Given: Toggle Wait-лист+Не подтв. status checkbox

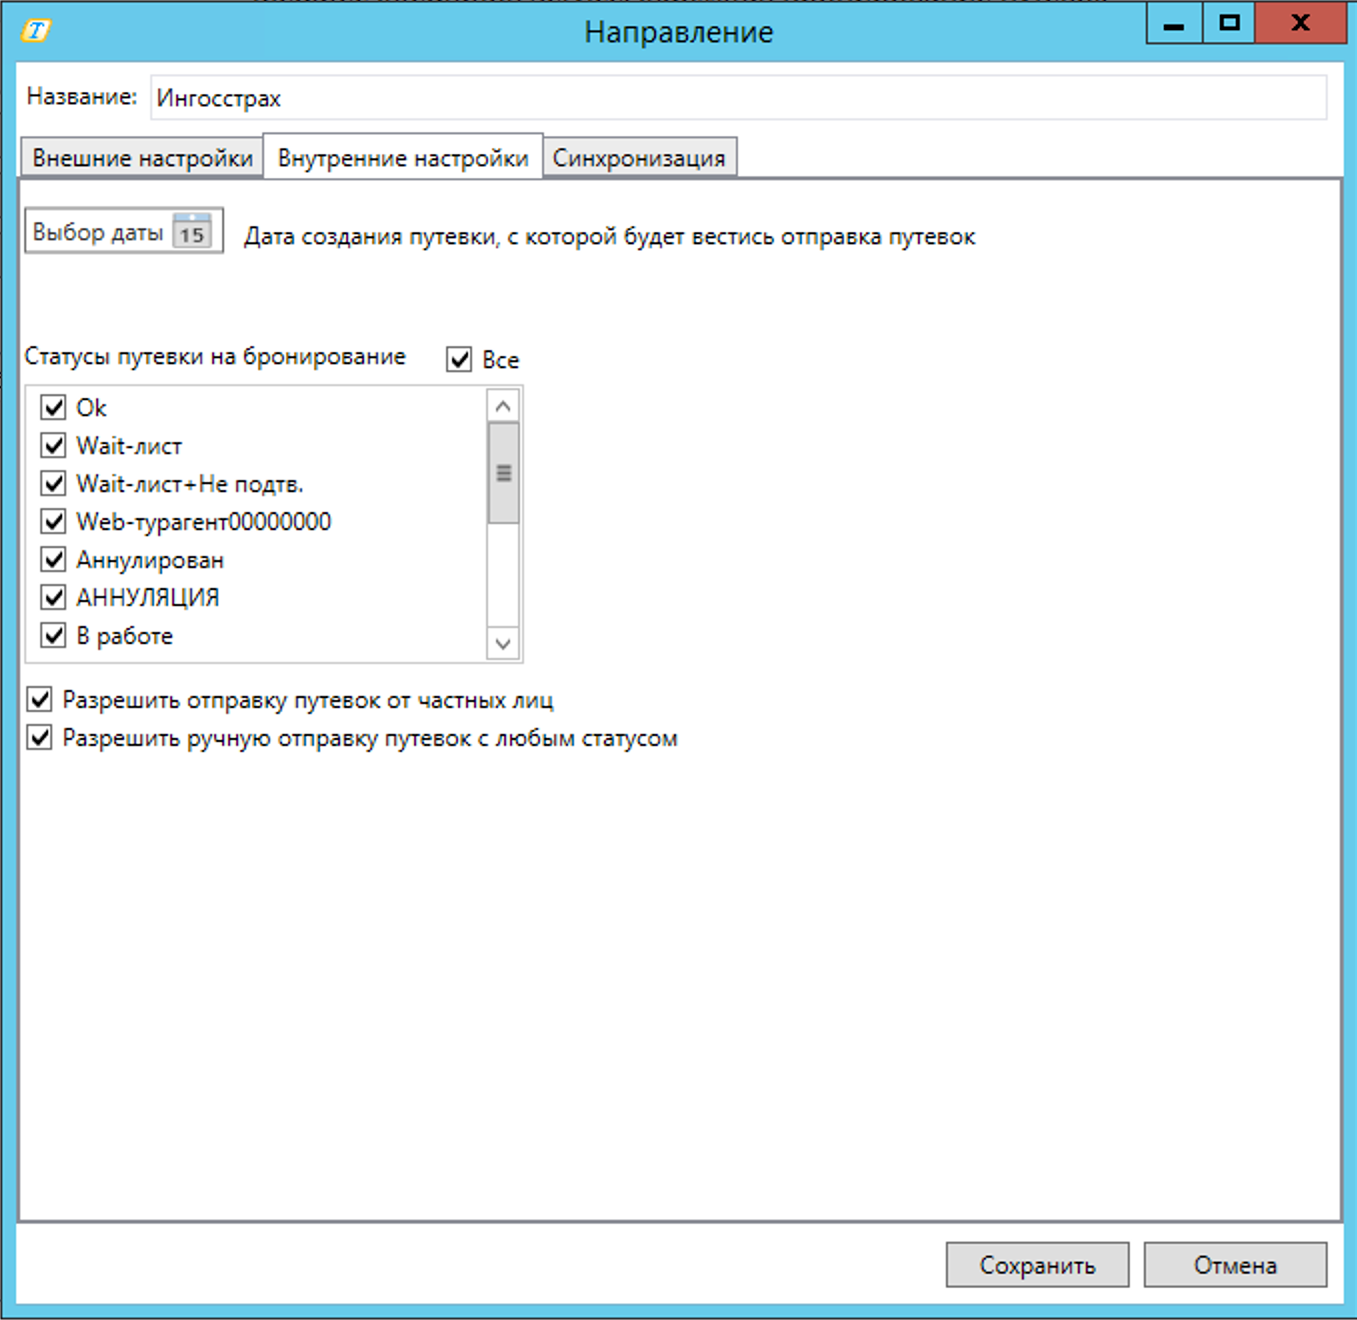Looking at the screenshot, I should tap(54, 484).
